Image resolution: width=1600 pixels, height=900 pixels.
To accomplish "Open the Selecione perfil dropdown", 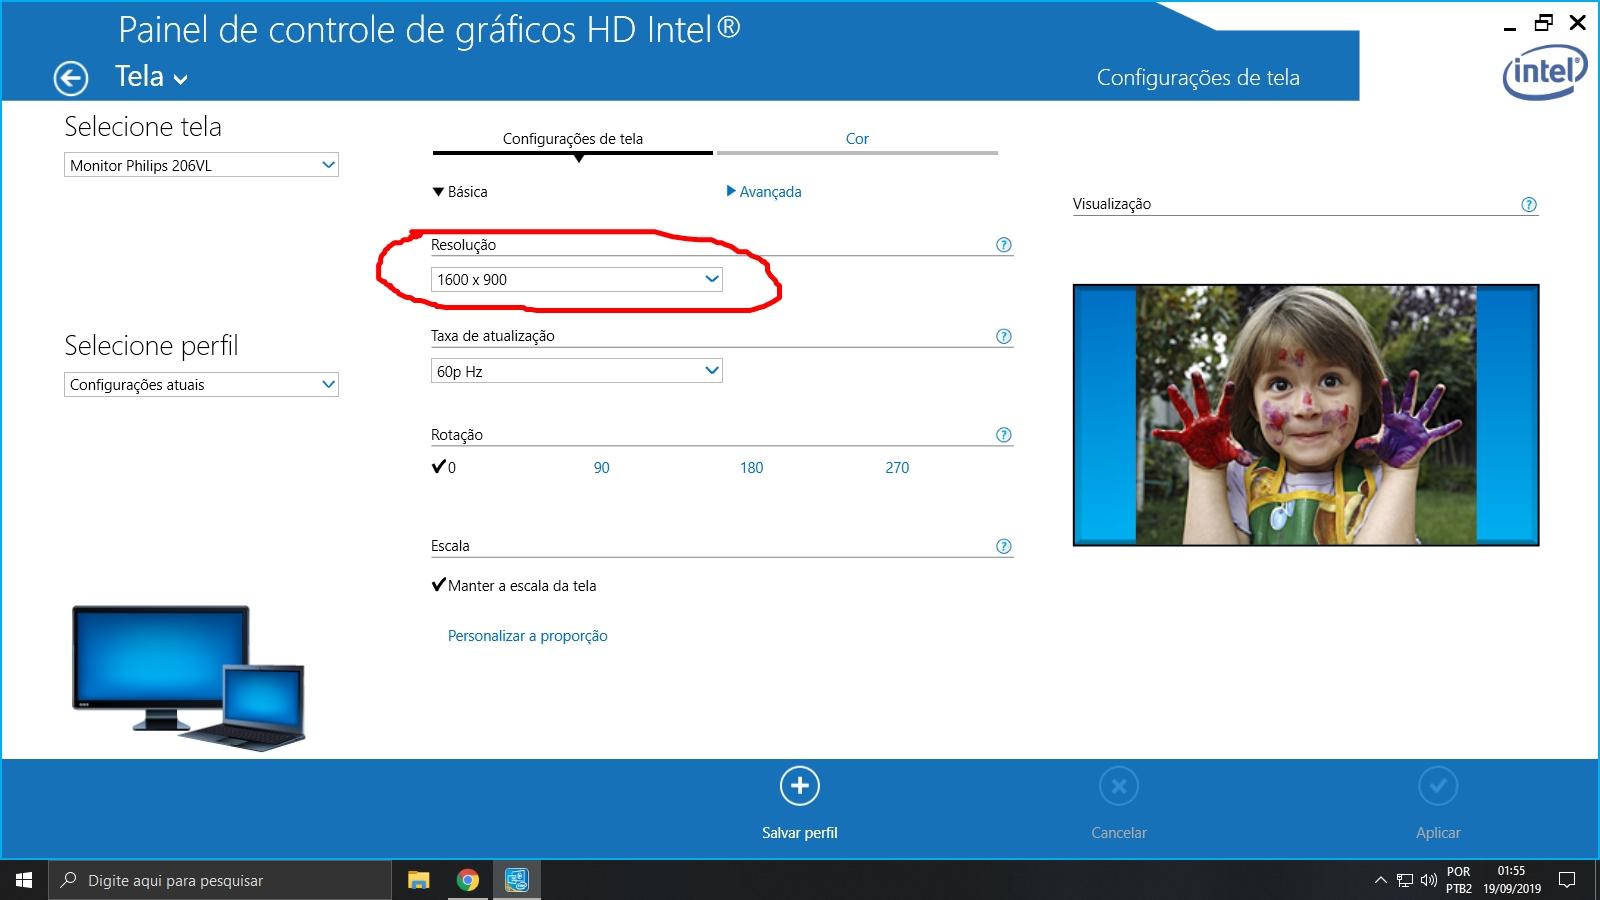I will coord(201,384).
